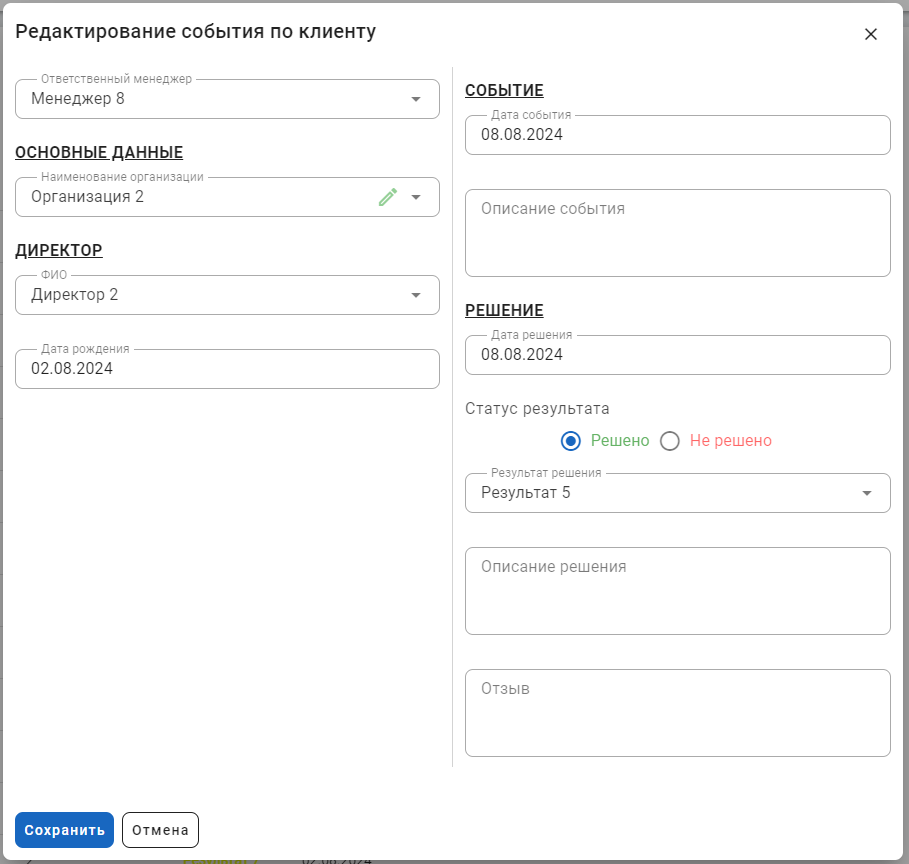This screenshot has width=909, height=864.
Task: Focus the Описание события text area
Action: [x=677, y=233]
